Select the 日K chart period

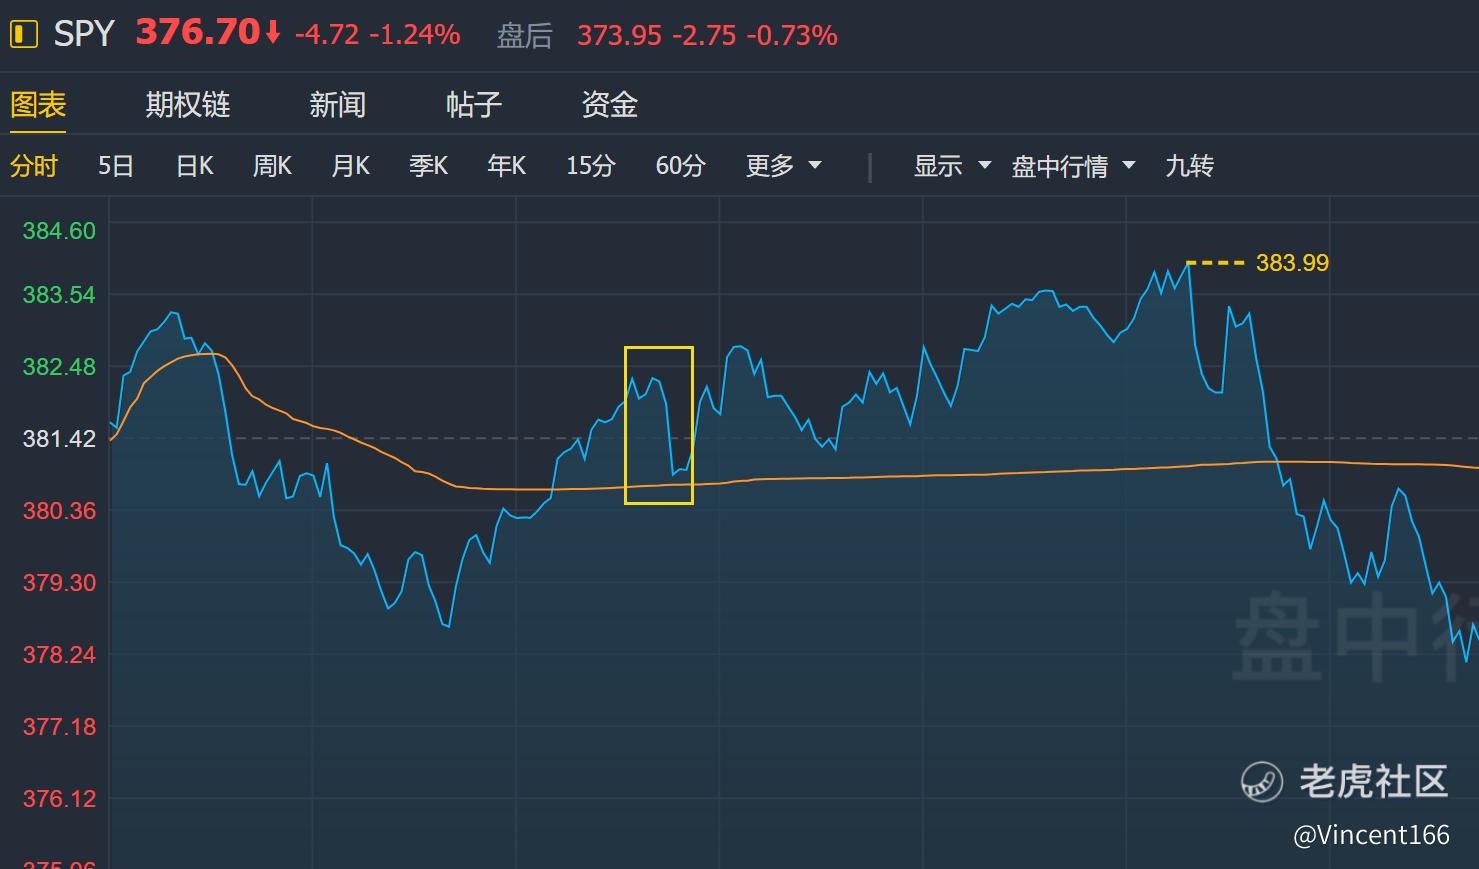(194, 165)
